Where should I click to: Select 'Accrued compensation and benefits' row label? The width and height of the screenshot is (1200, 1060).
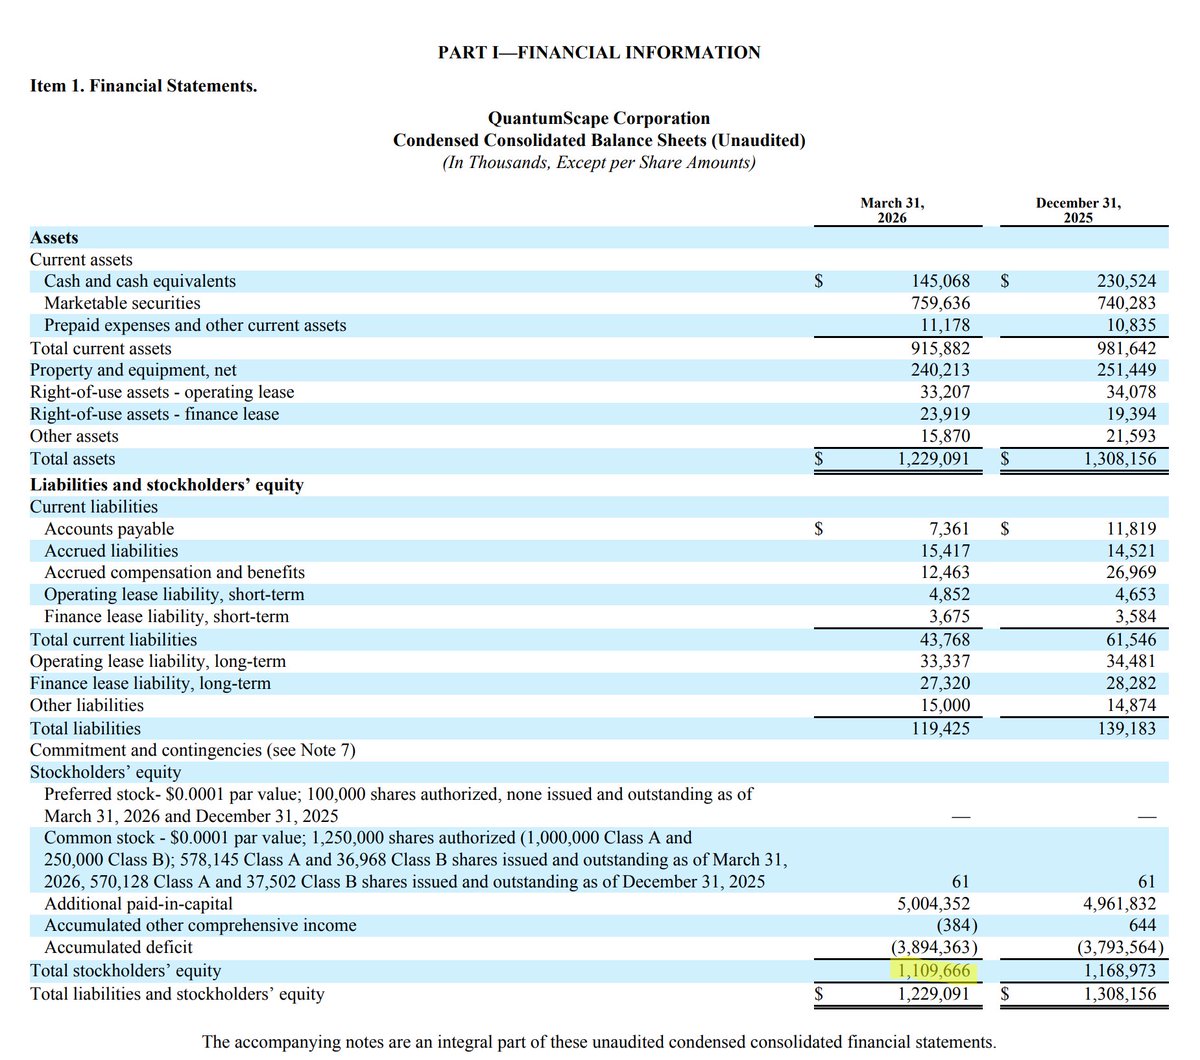(x=174, y=573)
